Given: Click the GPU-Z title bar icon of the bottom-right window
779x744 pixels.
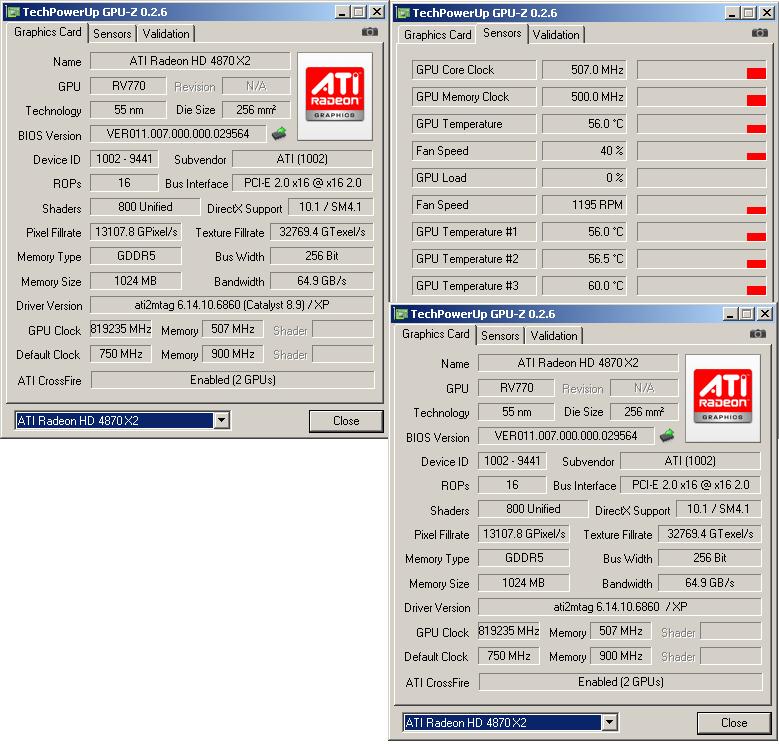Looking at the screenshot, I should tap(401, 314).
